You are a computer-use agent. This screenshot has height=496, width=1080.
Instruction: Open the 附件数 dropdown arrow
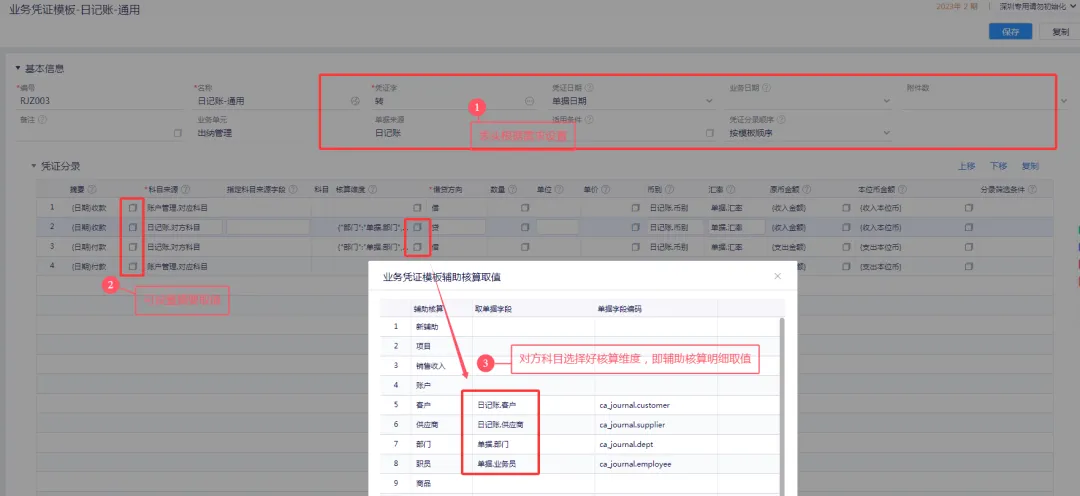pyautogui.click(x=1064, y=101)
